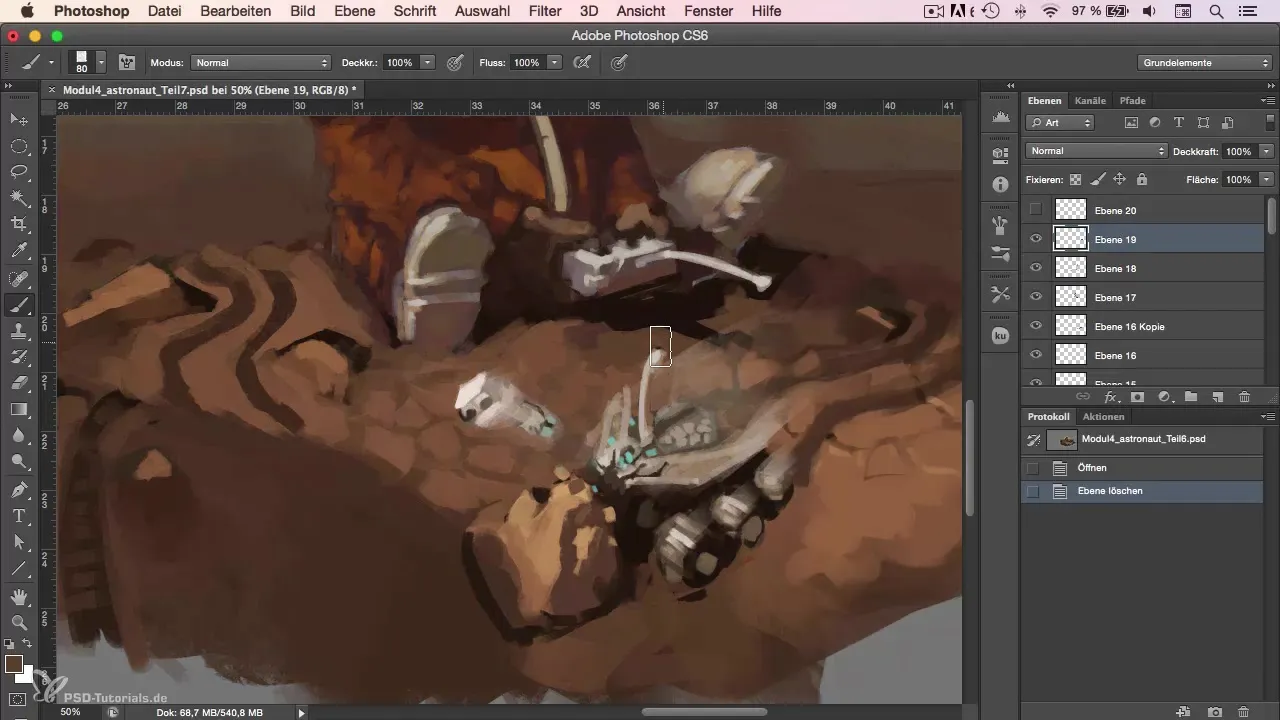The image size is (1280, 720).
Task: Select the Brush tool in toolbox
Action: 19,305
